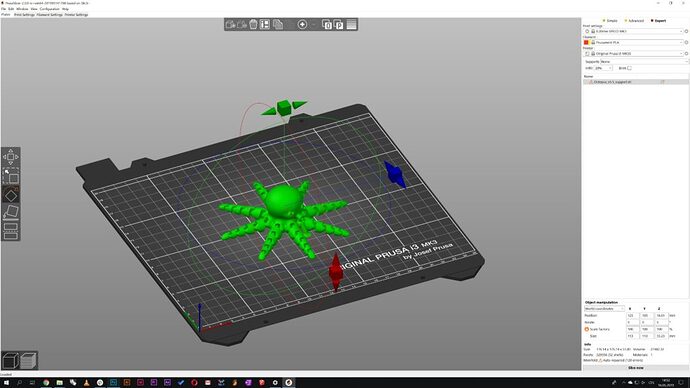Select the Move gizmo tool
690x388 pixels.
pyautogui.click(x=11, y=157)
